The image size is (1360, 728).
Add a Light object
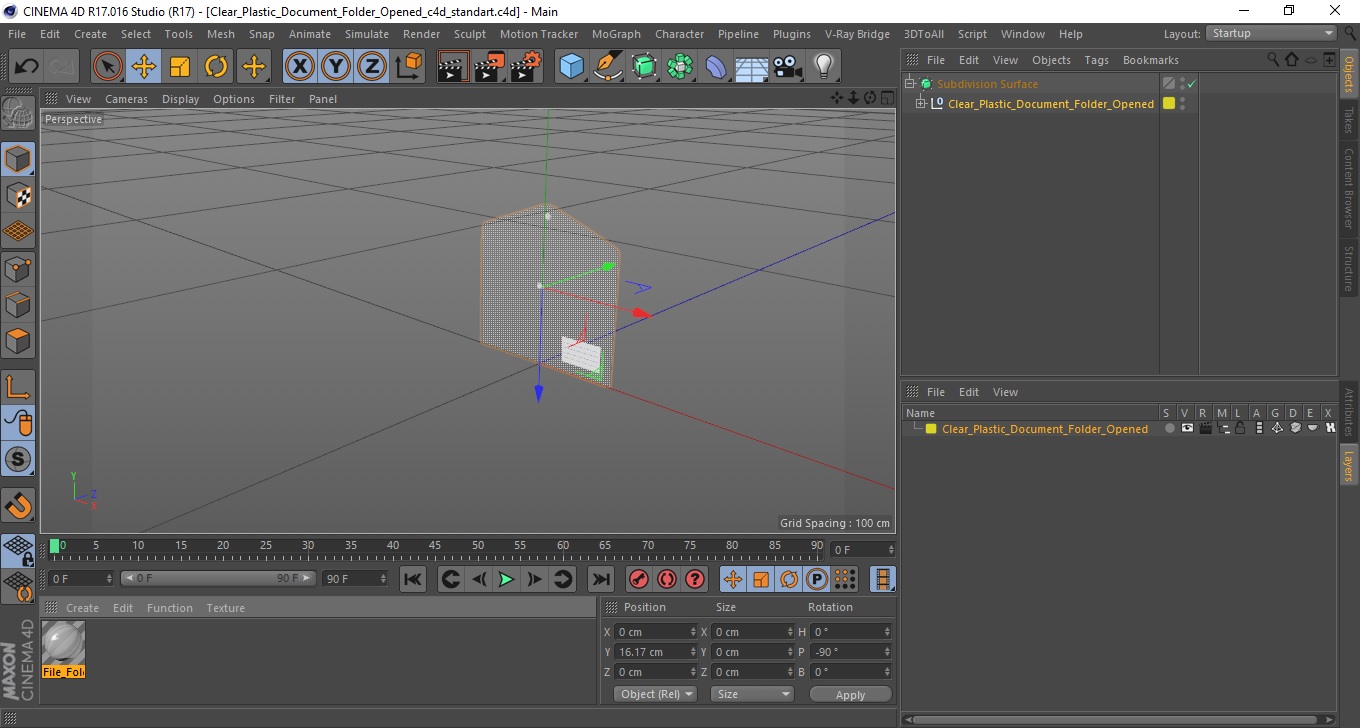tap(823, 67)
